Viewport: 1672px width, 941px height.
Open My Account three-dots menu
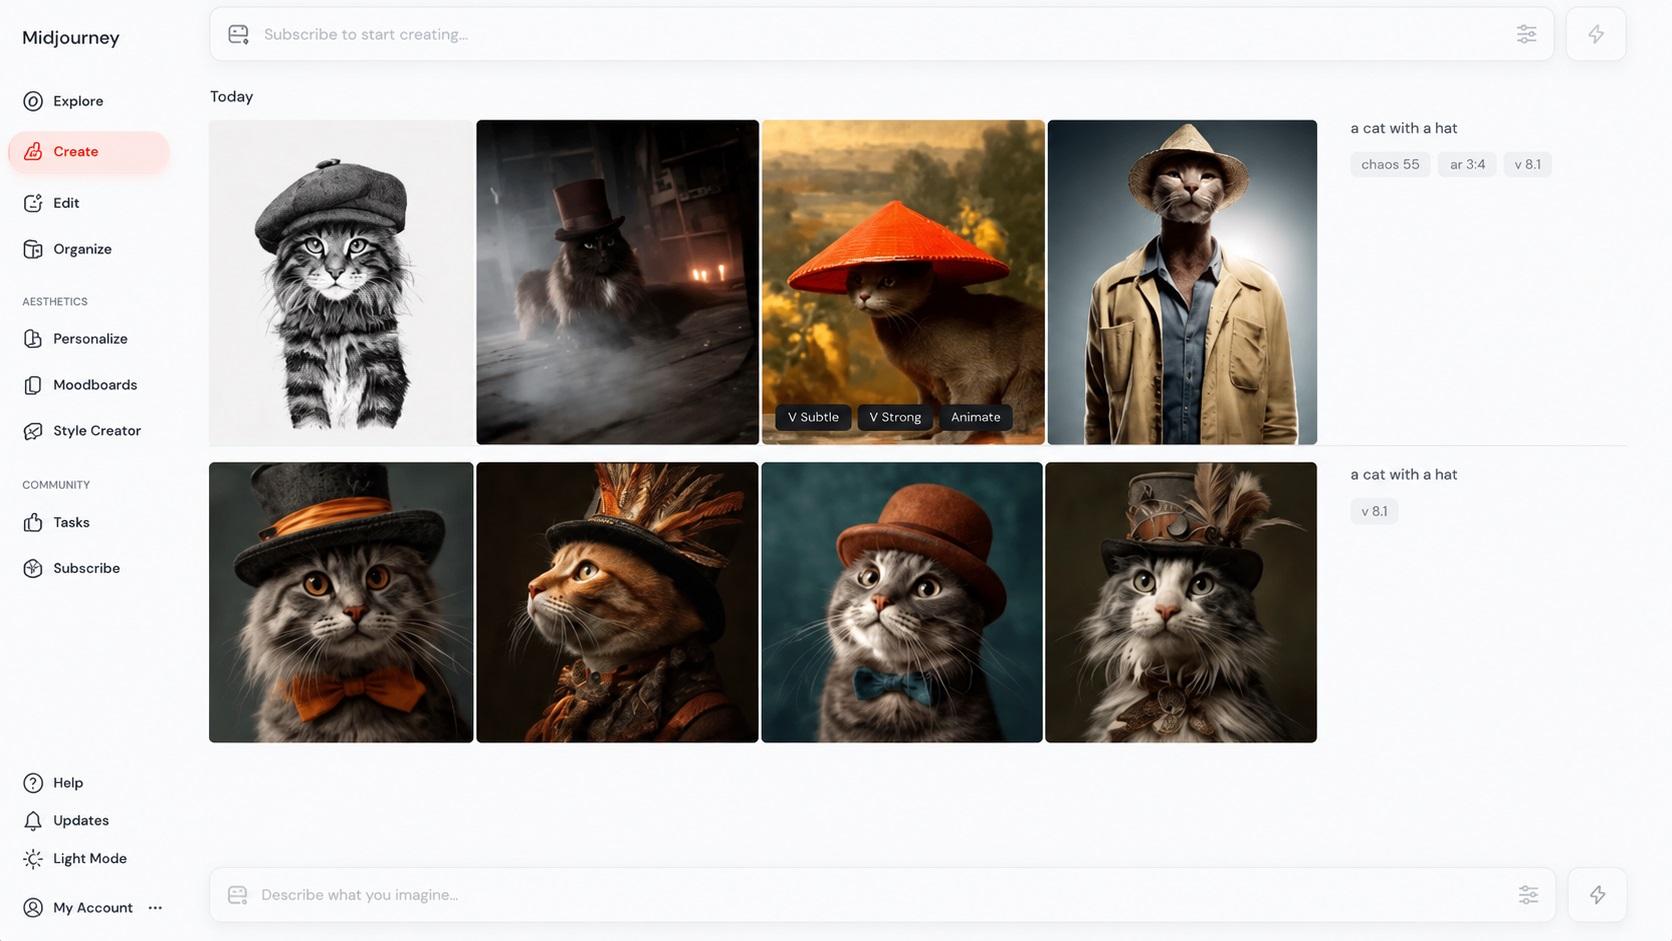[x=155, y=908]
